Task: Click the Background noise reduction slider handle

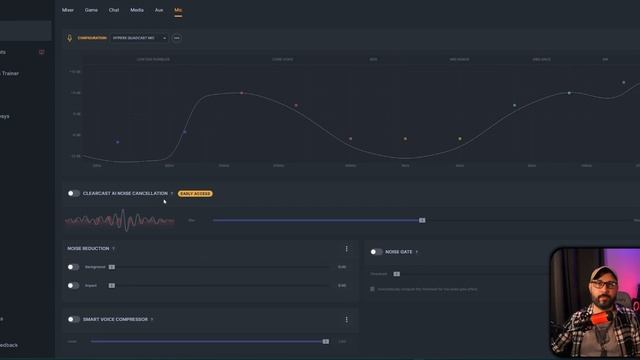Action: coord(112,267)
